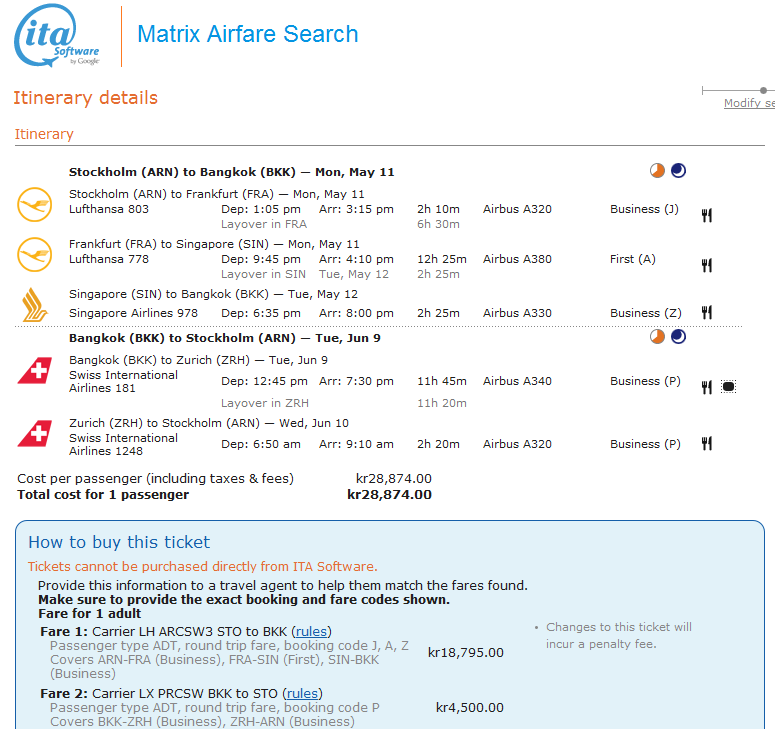Click the Business (Z) cabin text

pos(646,313)
